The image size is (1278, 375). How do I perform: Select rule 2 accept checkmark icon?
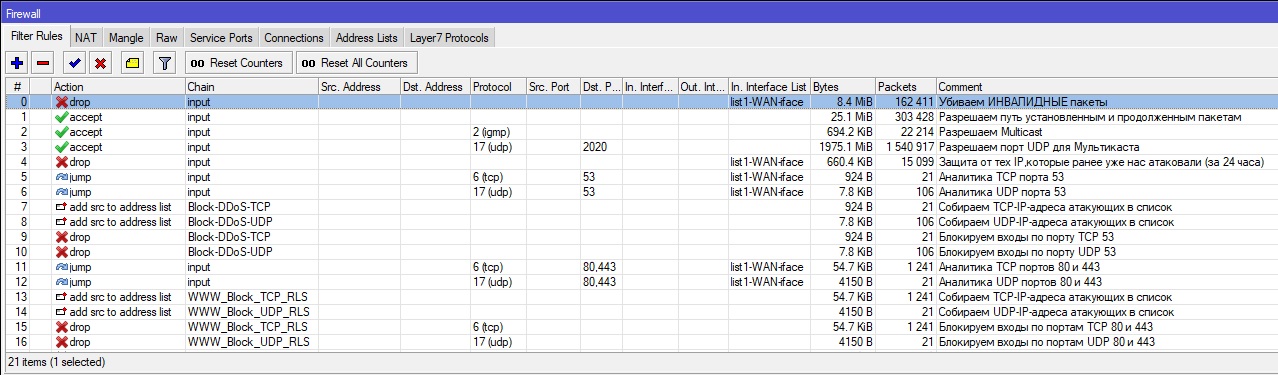(x=61, y=132)
